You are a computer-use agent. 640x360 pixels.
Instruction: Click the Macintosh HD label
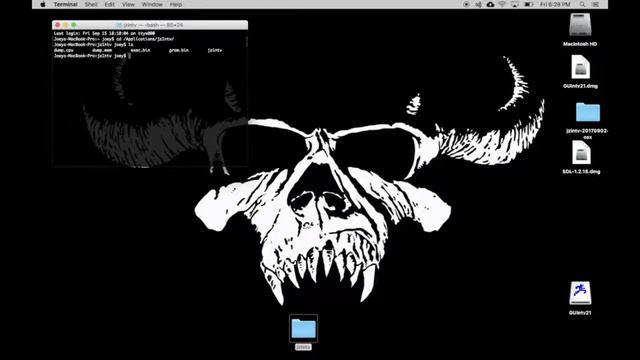coord(580,44)
